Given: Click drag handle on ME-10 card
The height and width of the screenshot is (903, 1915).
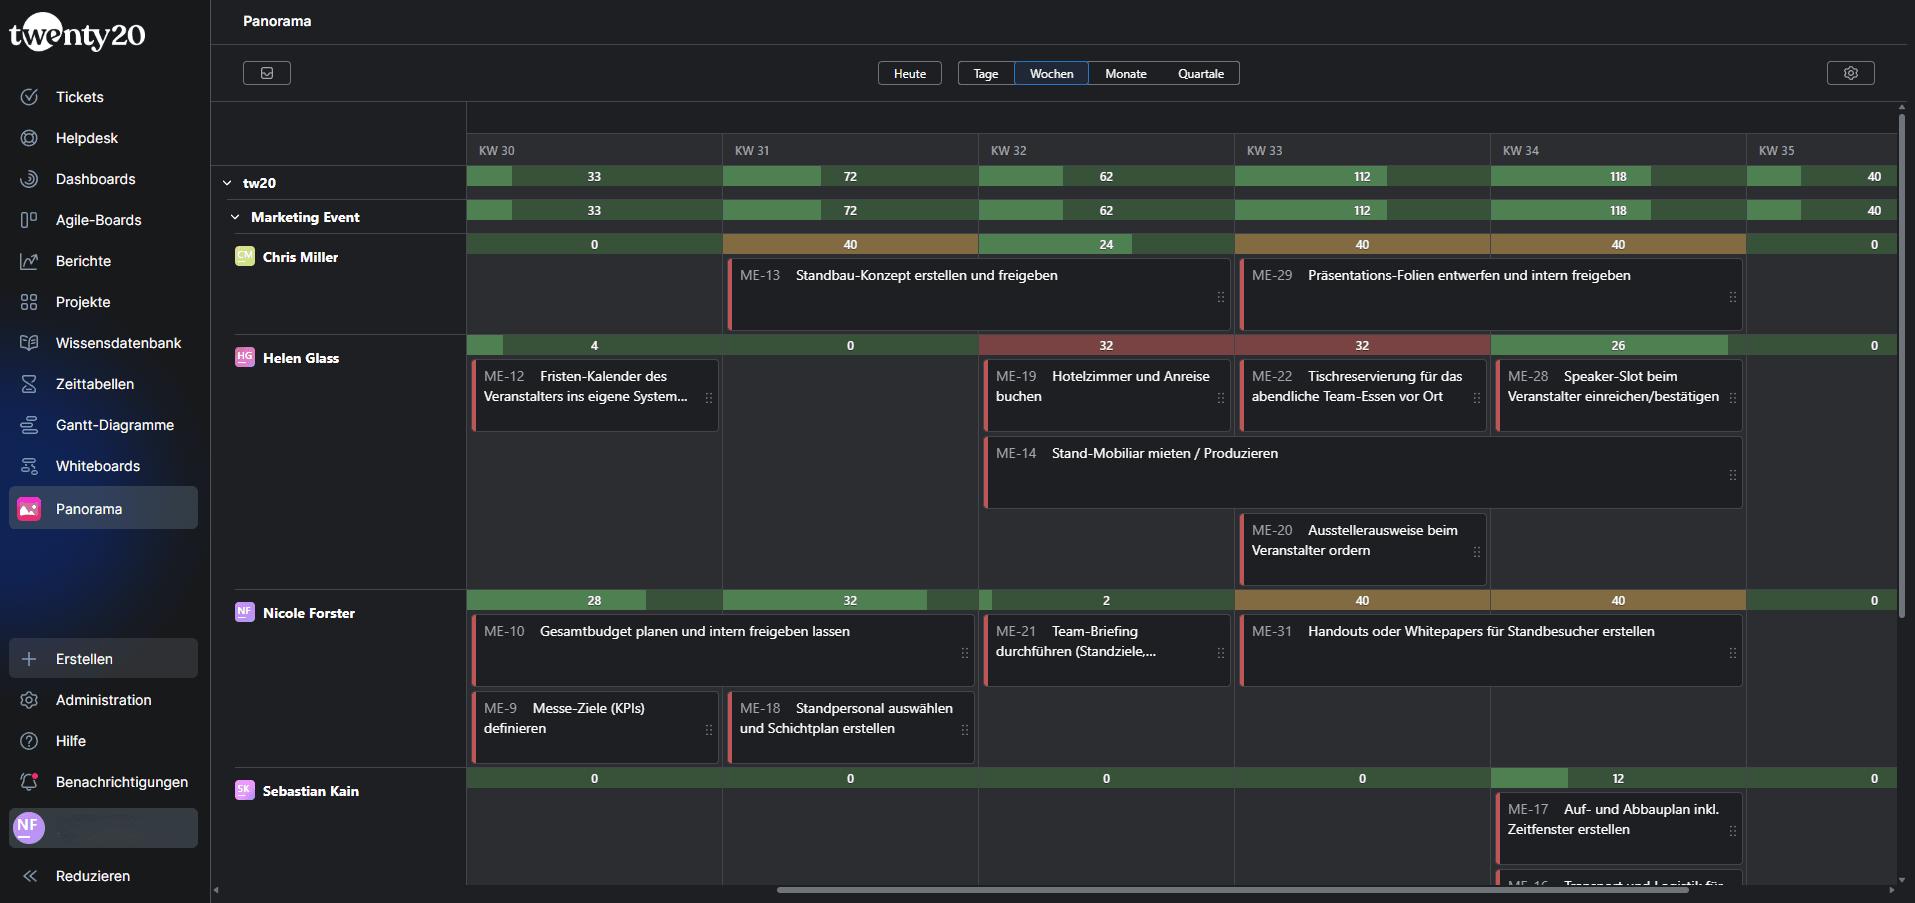Looking at the screenshot, I should click(x=964, y=653).
